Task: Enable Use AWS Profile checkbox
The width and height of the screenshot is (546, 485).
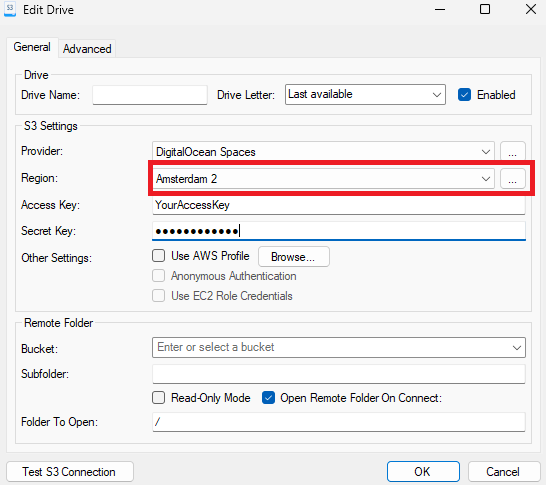Action: point(158,256)
